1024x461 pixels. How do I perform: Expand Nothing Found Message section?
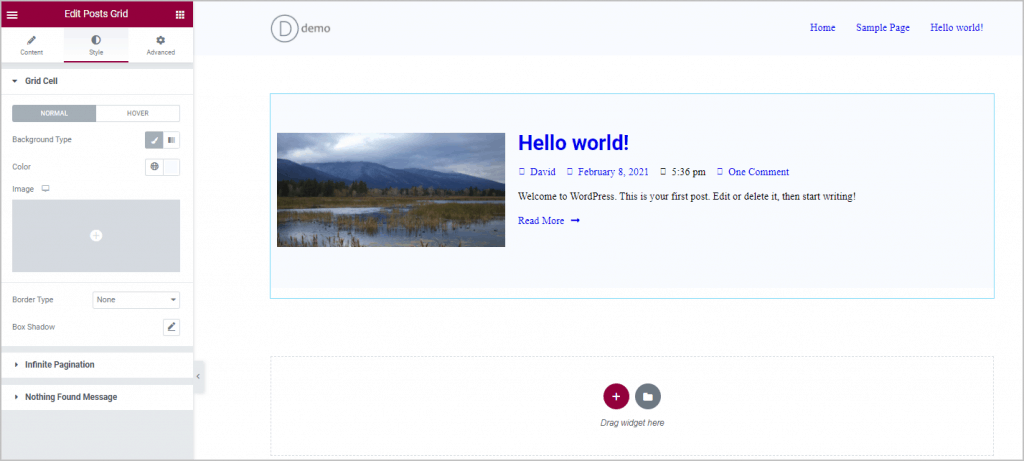pyautogui.click(x=70, y=397)
